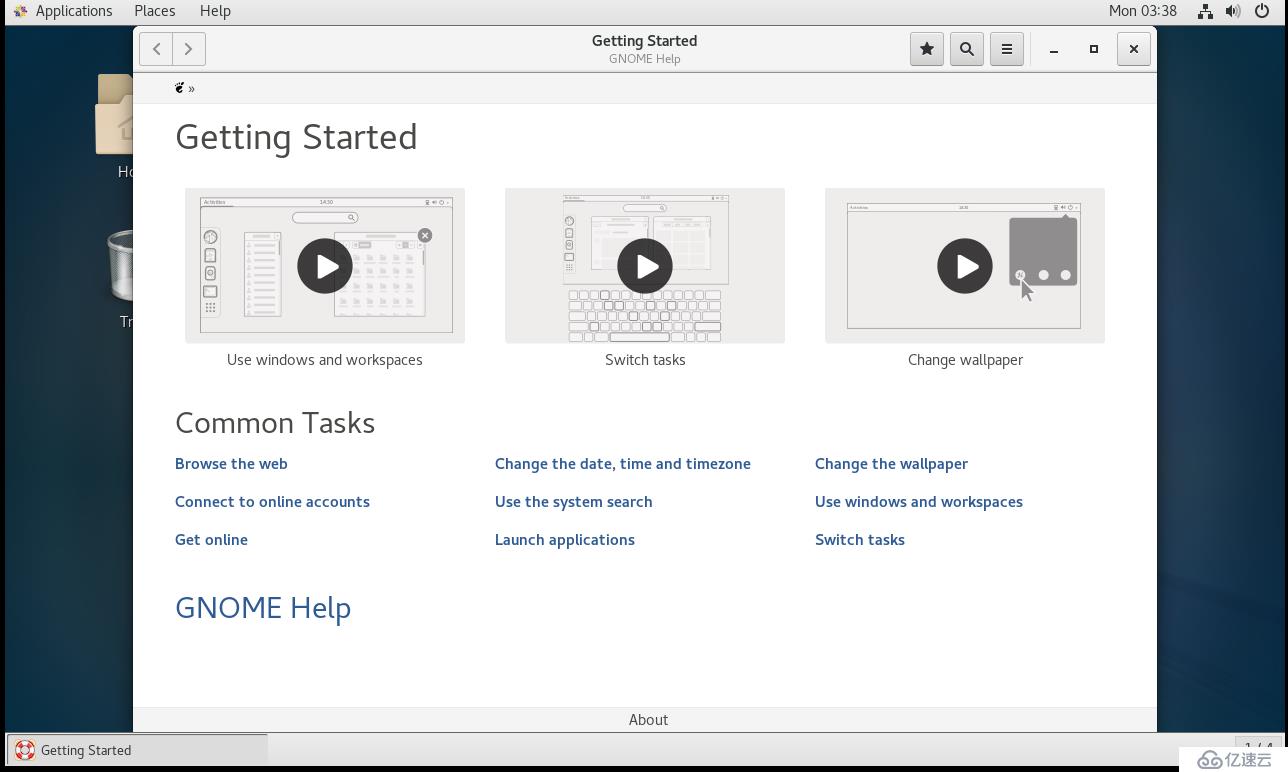Image resolution: width=1288 pixels, height=772 pixels.
Task: Open Change the date, time and timezone
Action: (x=623, y=464)
